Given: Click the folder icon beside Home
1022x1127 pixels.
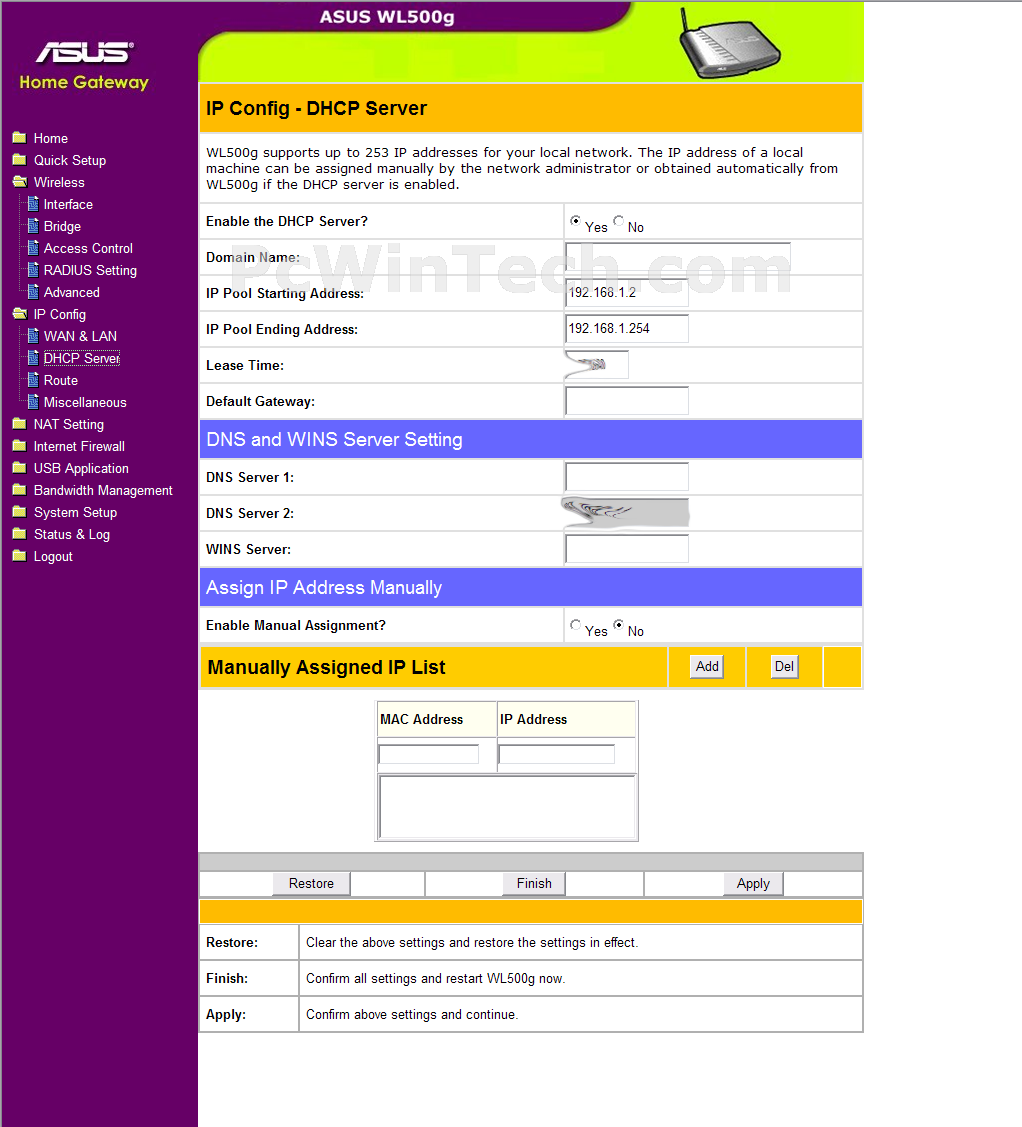Looking at the screenshot, I should click(x=19, y=138).
